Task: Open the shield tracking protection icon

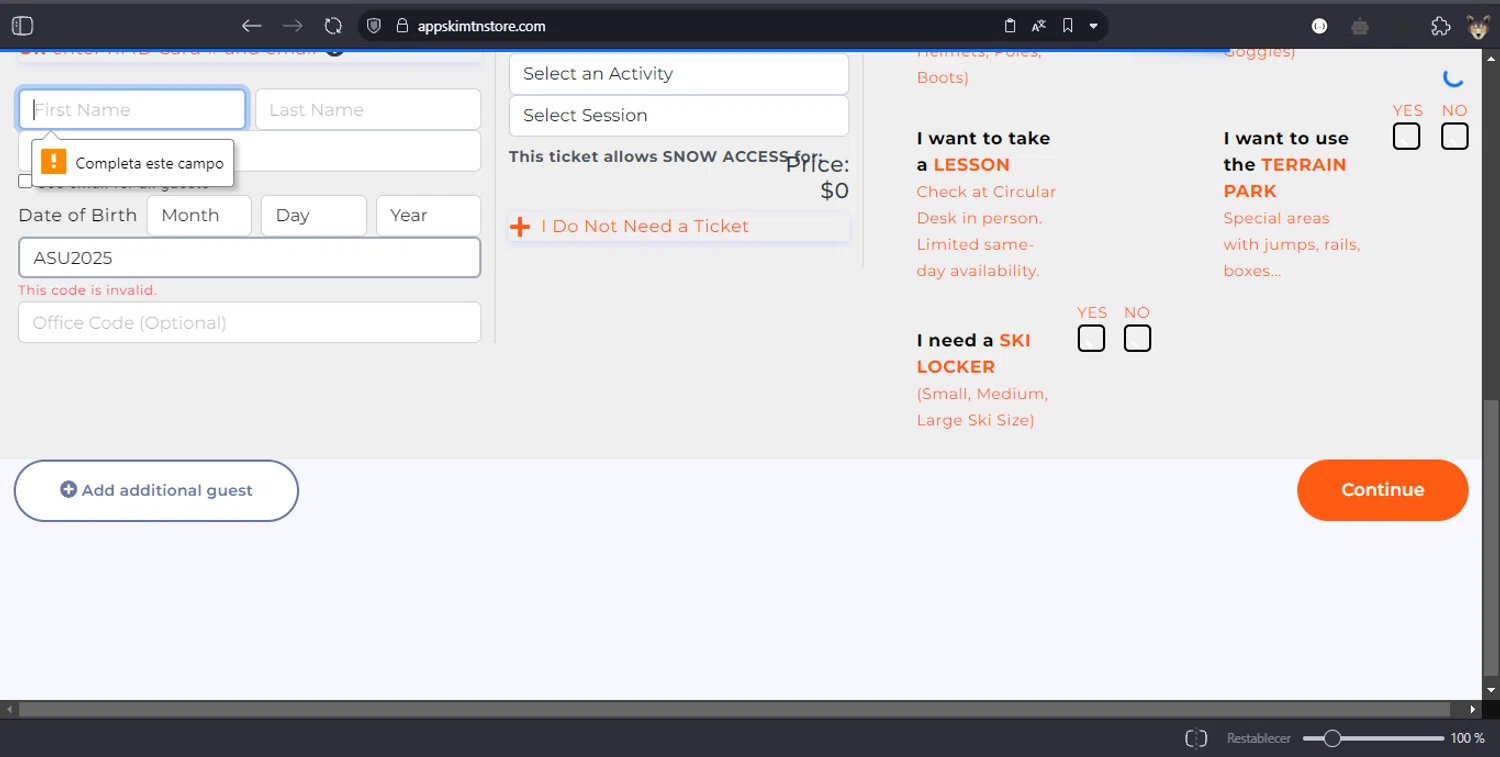Action: coord(374,26)
